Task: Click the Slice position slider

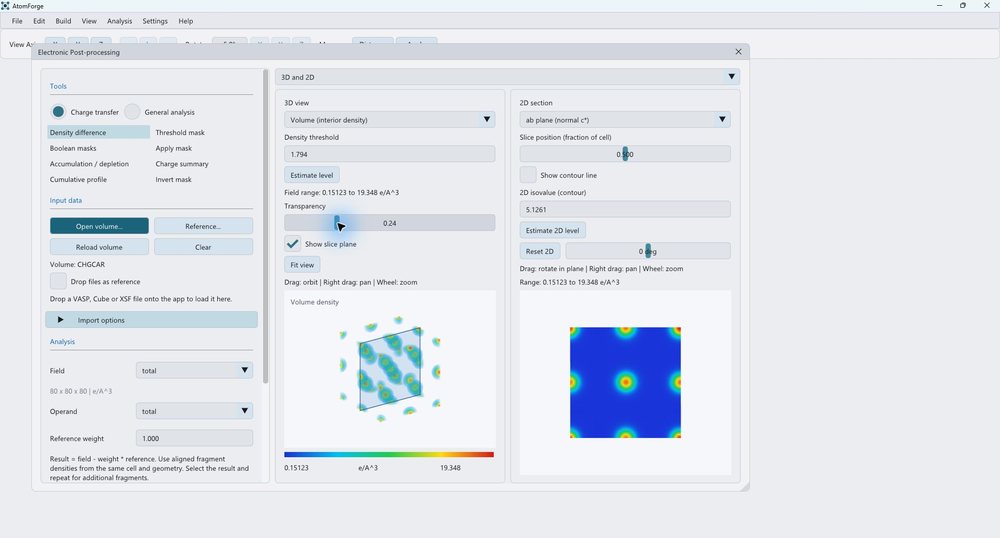Action: (624, 154)
